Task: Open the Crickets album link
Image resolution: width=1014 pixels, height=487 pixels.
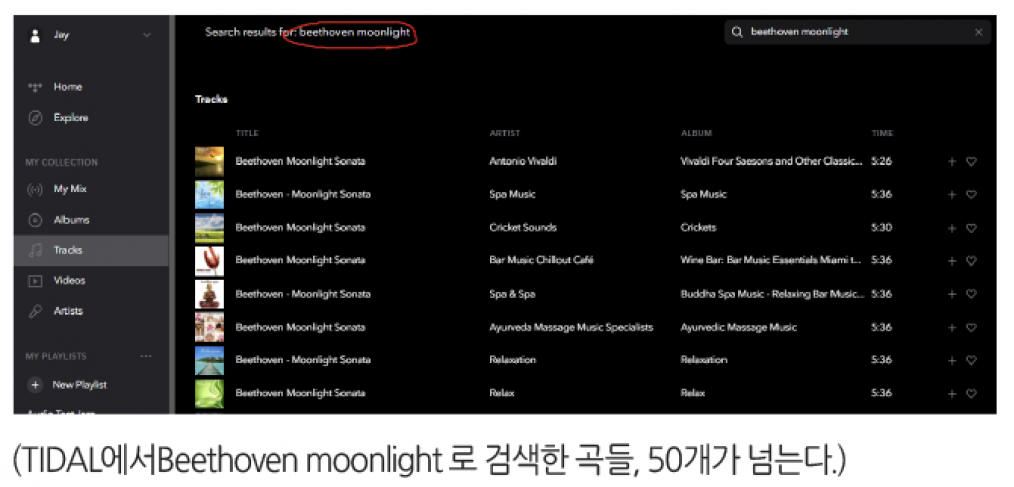Action: (x=698, y=228)
